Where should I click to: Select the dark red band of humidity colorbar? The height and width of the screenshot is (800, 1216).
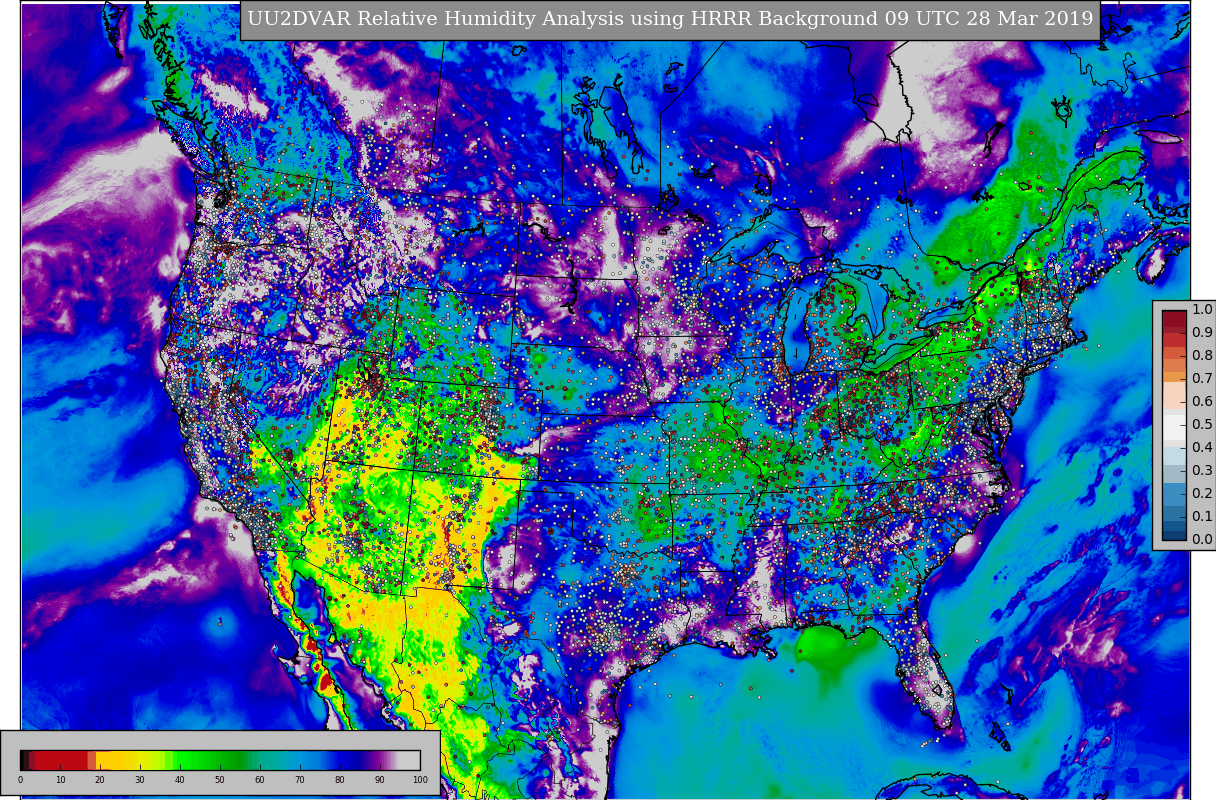click(x=61, y=760)
